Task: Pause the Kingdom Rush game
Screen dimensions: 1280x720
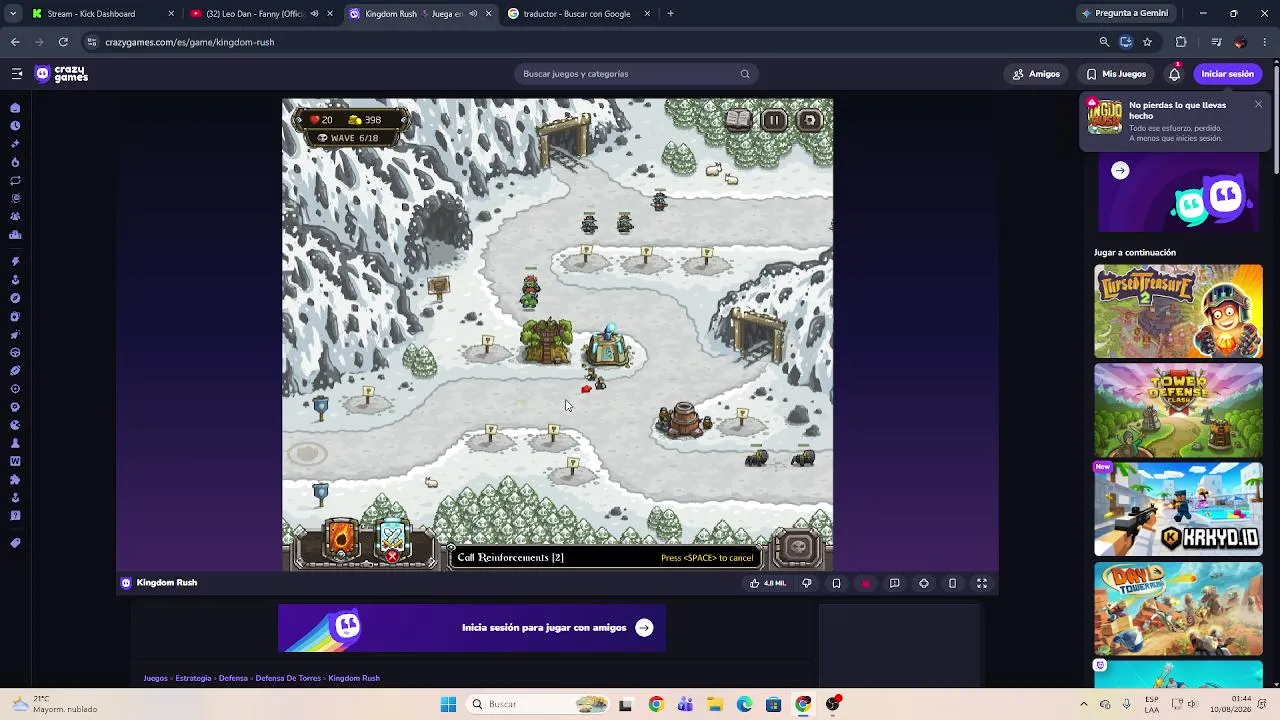Action: click(774, 121)
